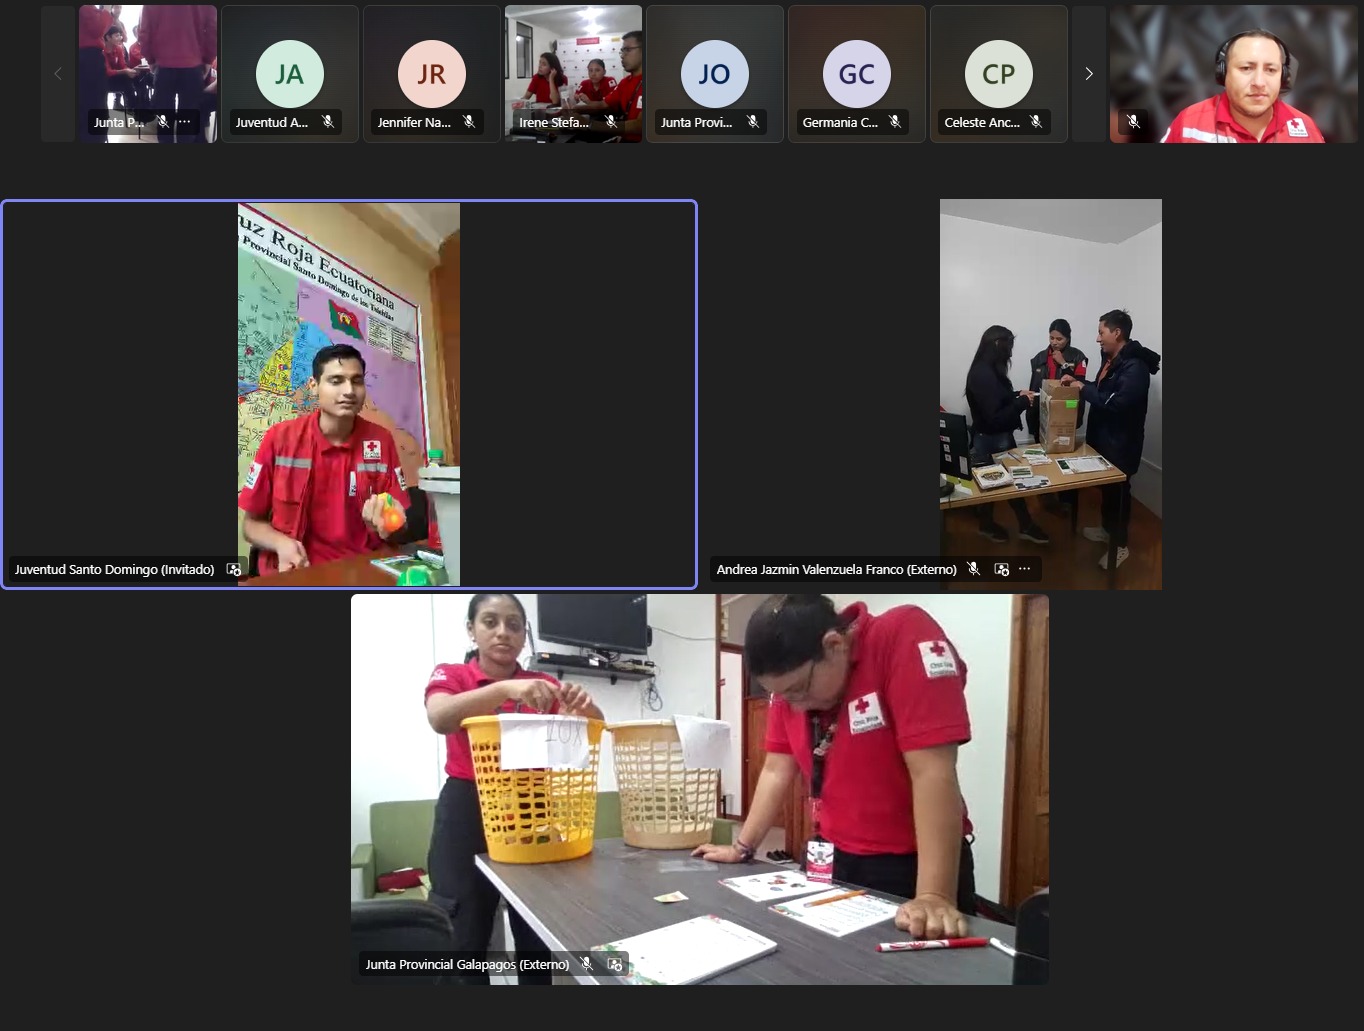Open more options on Junta P... tile
This screenshot has width=1364, height=1031.
[184, 122]
